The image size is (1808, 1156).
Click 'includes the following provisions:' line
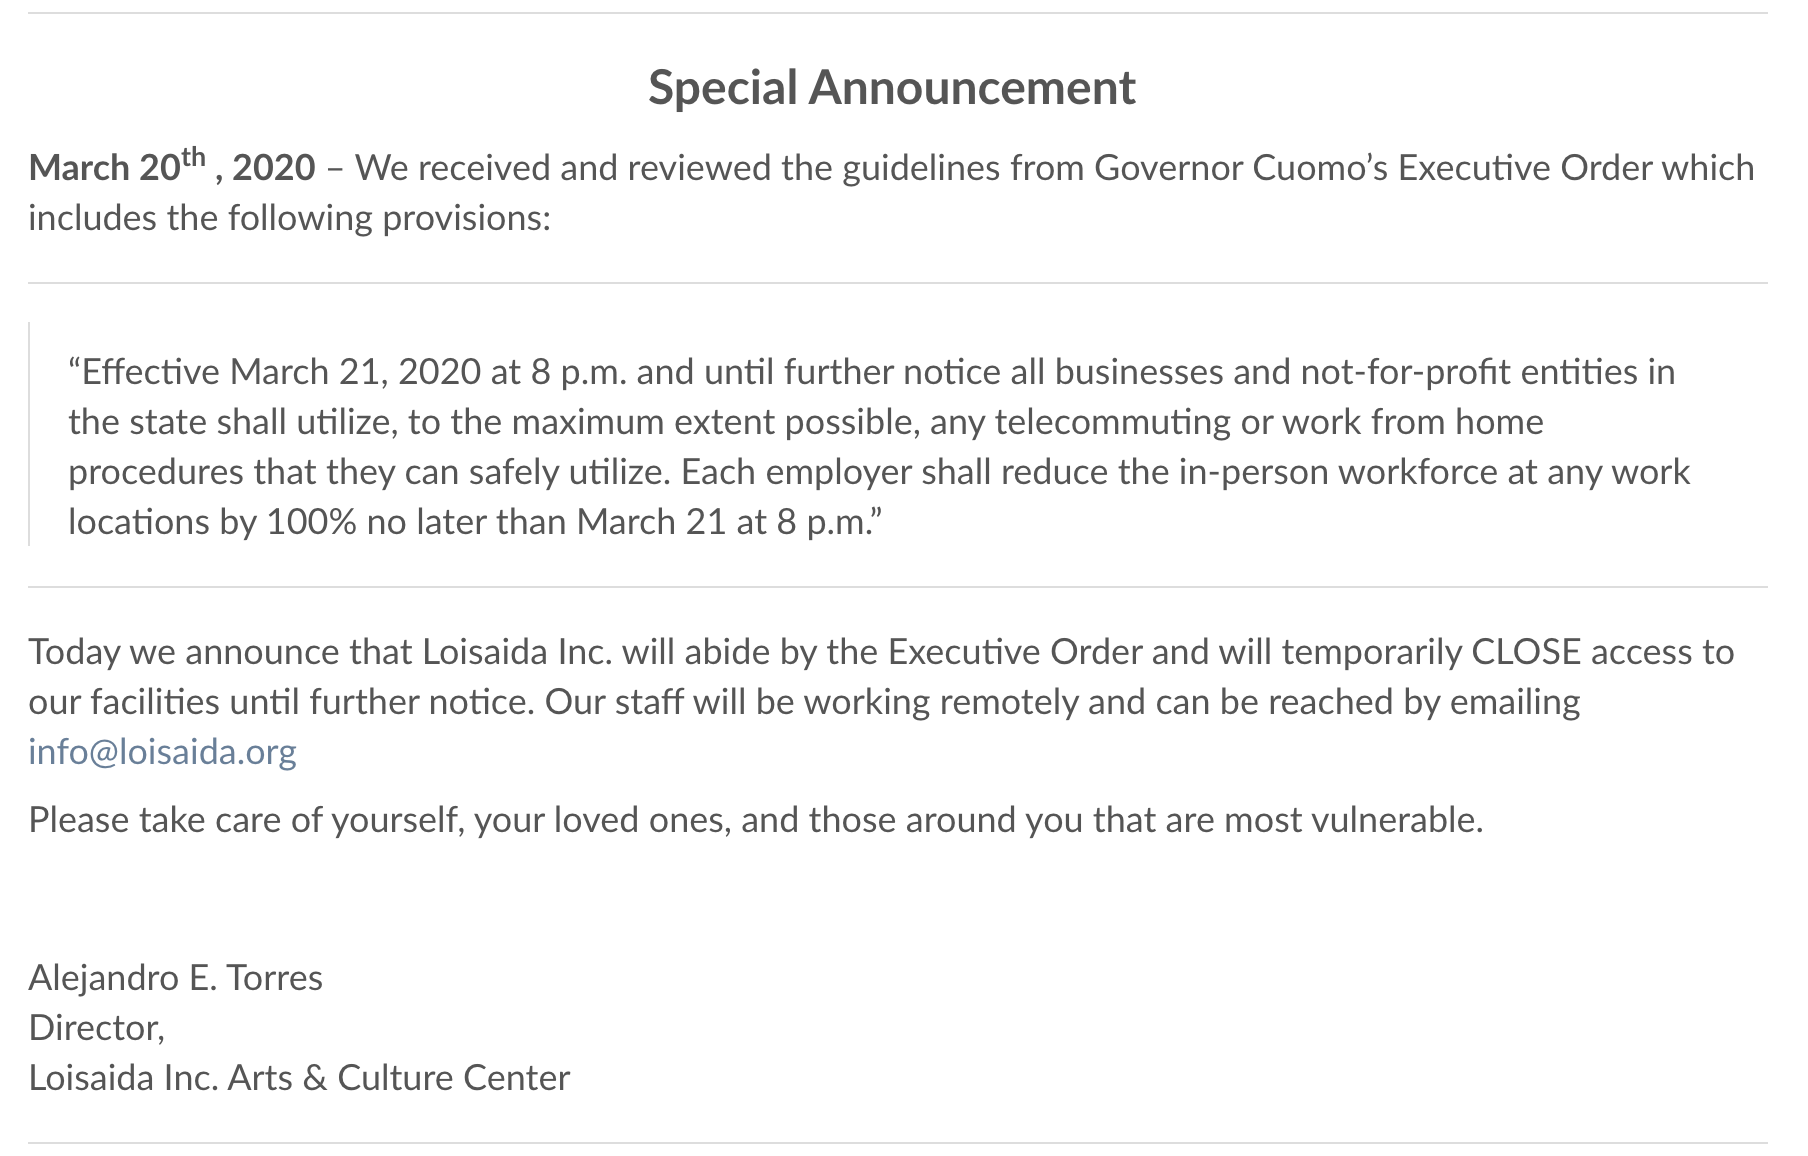(x=290, y=217)
